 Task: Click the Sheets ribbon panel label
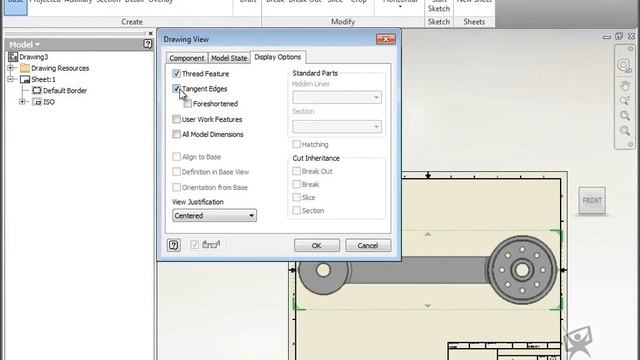point(474,22)
